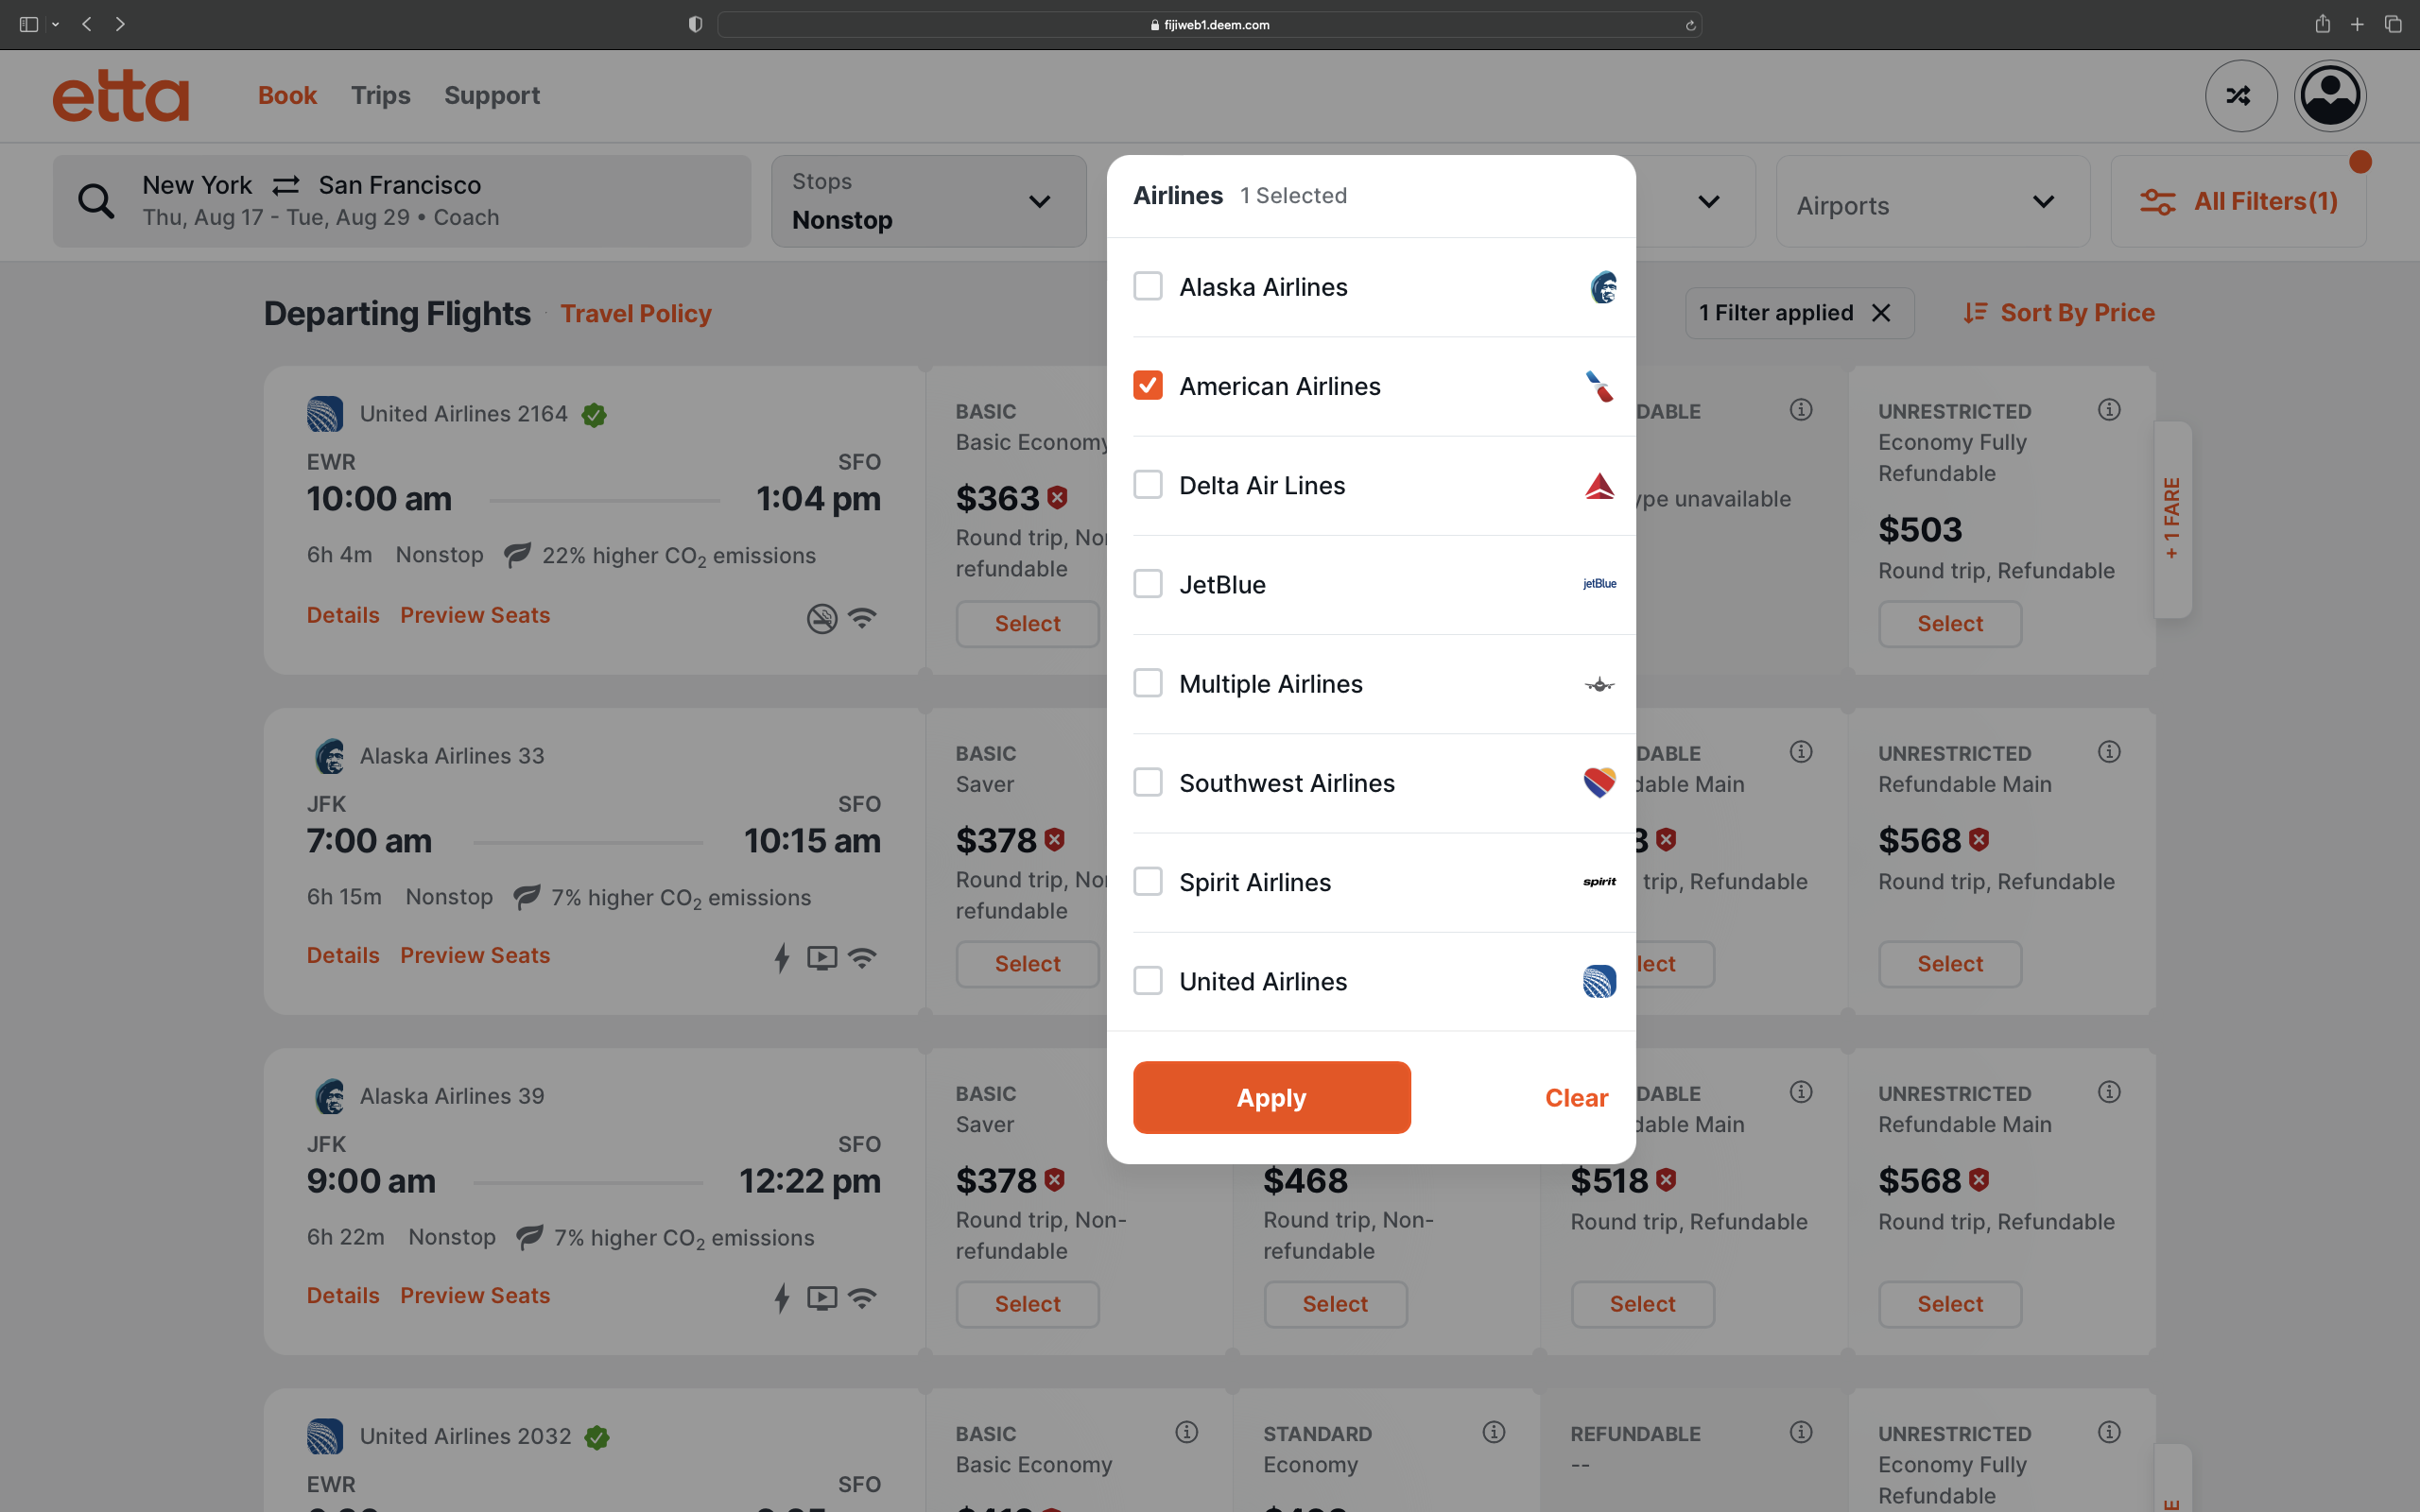
Task: Edit the New York to San Francisco search
Action: click(x=401, y=201)
